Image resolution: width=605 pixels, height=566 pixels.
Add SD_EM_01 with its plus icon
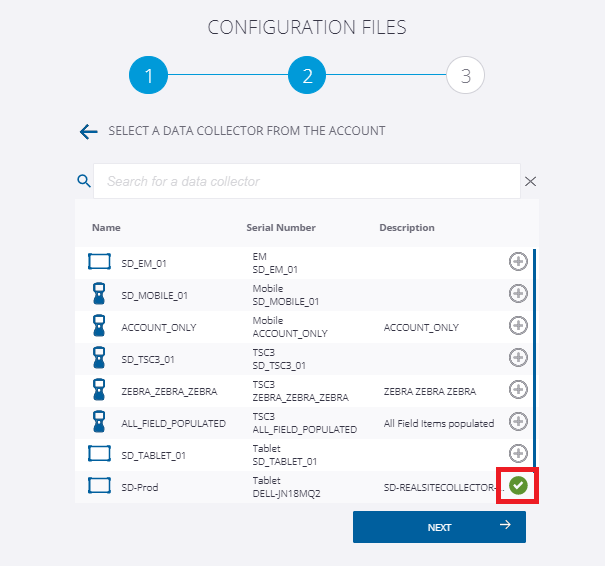[518, 262]
